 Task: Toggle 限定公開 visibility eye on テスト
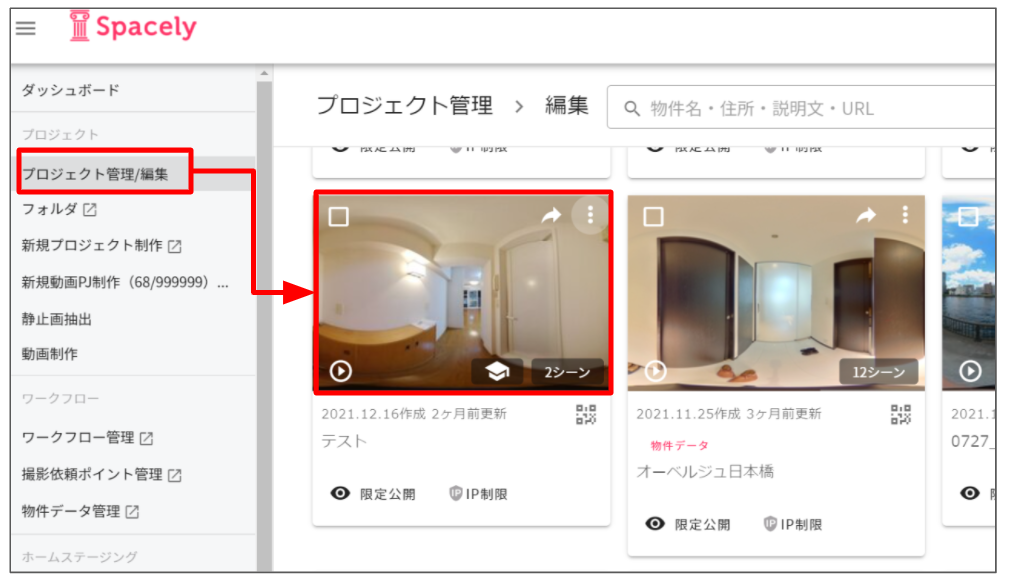point(340,494)
